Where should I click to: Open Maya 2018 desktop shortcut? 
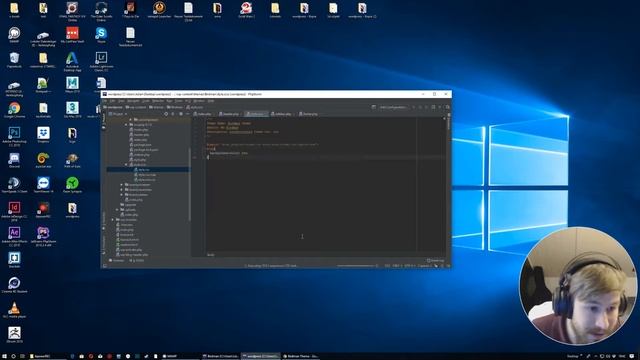72,84
